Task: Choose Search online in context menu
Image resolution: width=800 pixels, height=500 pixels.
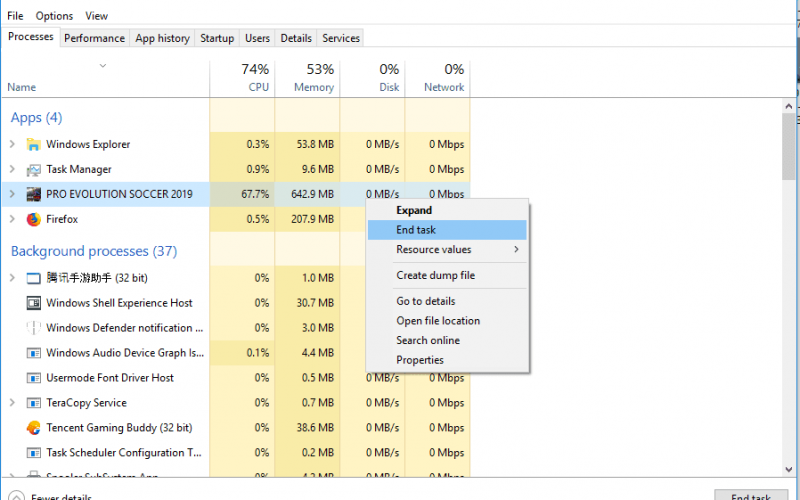Action: pos(447,340)
